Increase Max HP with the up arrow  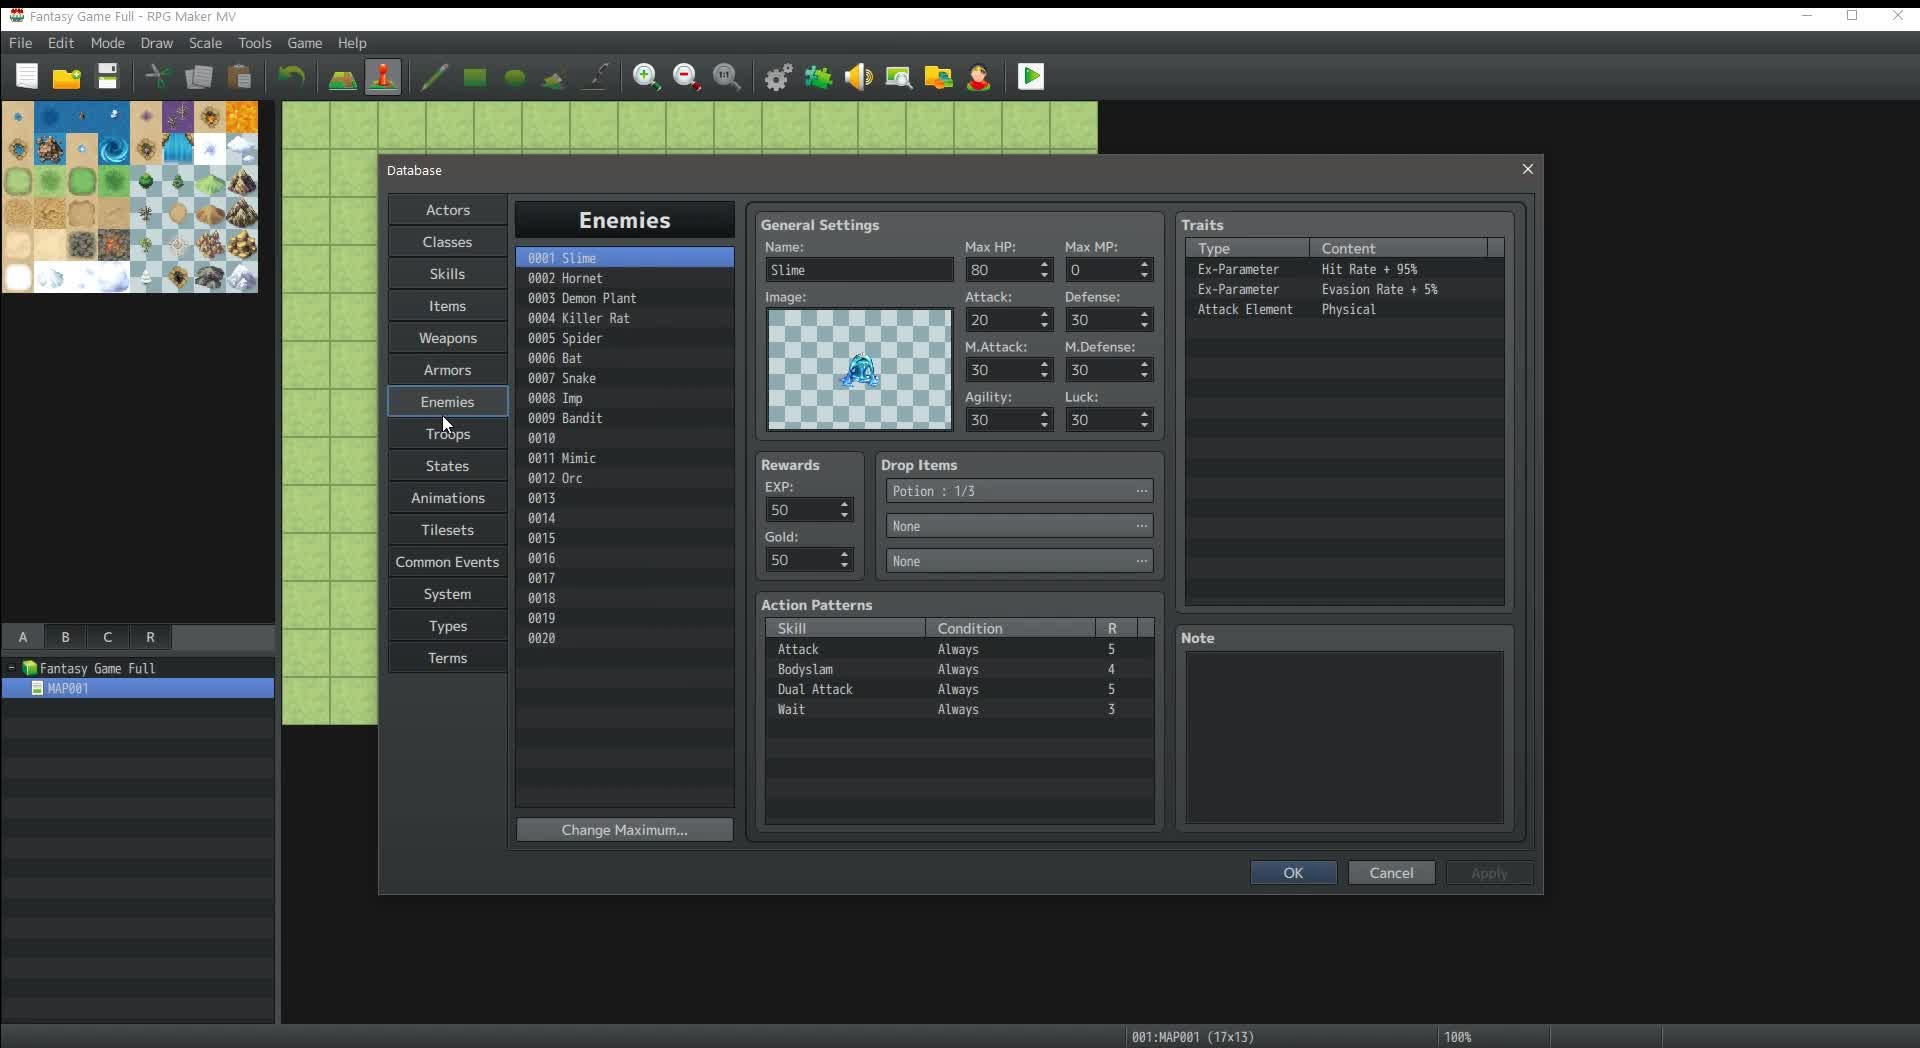[1044, 265]
